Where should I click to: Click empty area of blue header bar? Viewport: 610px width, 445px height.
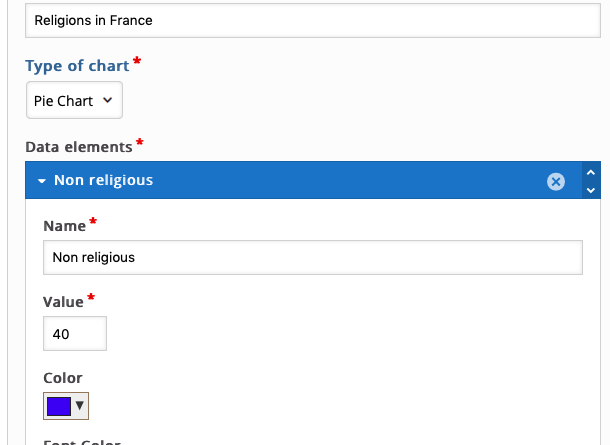[x=350, y=180]
